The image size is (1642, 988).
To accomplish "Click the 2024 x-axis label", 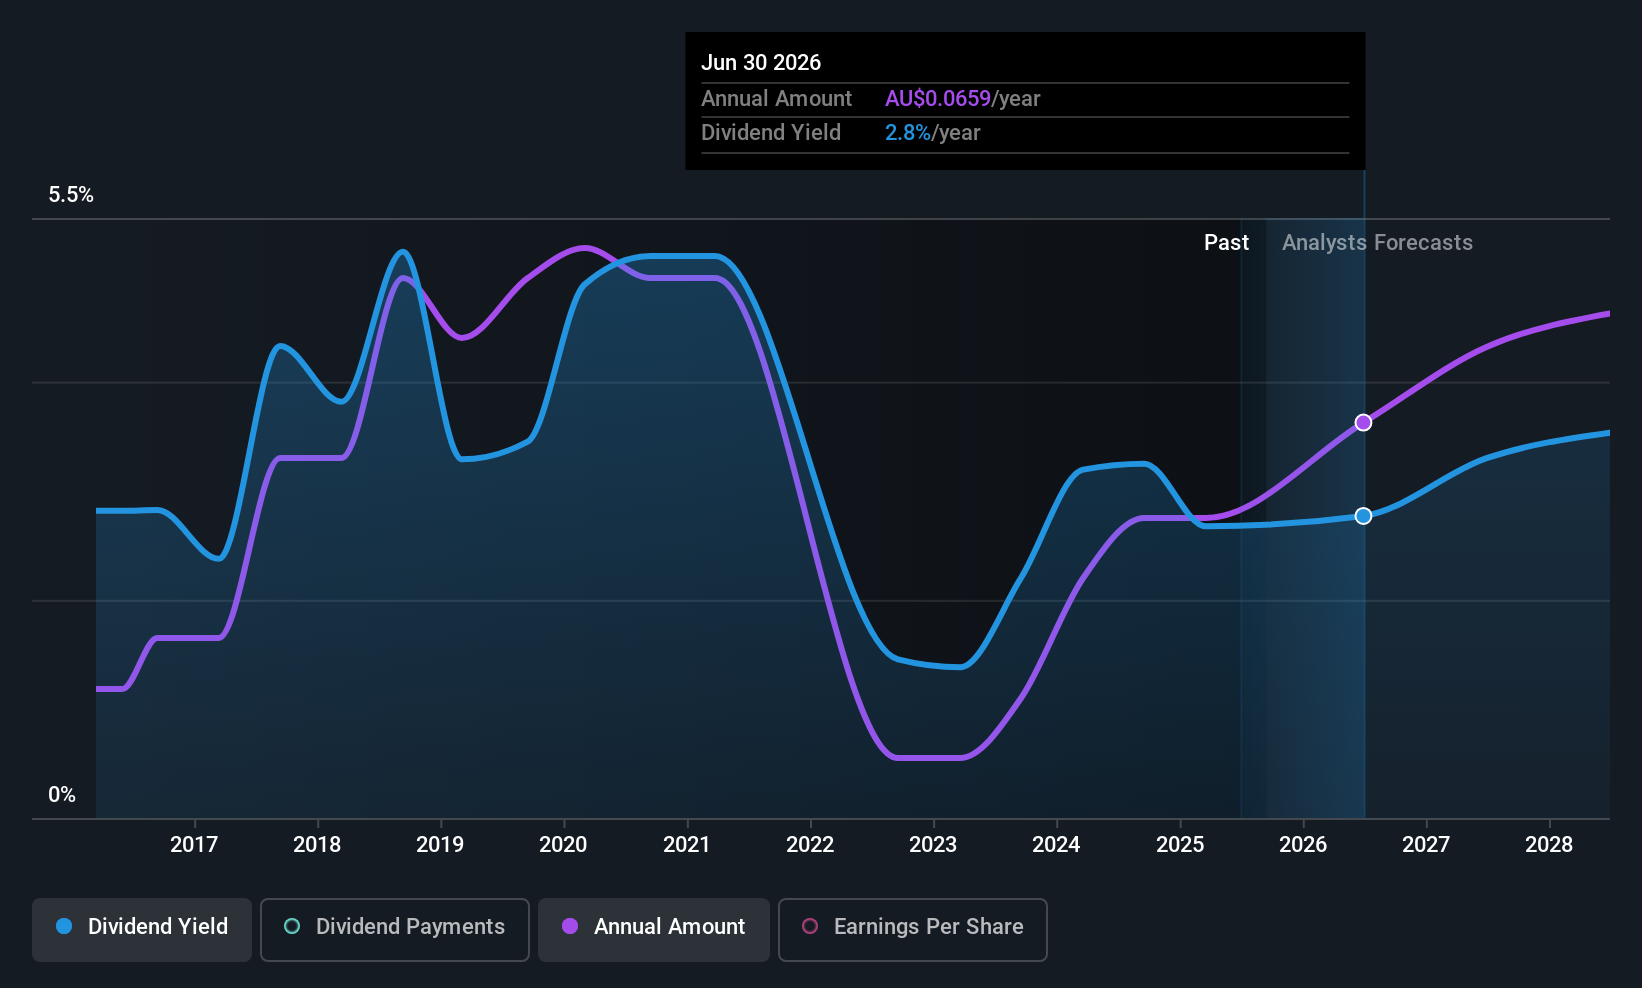I will tap(1056, 845).
